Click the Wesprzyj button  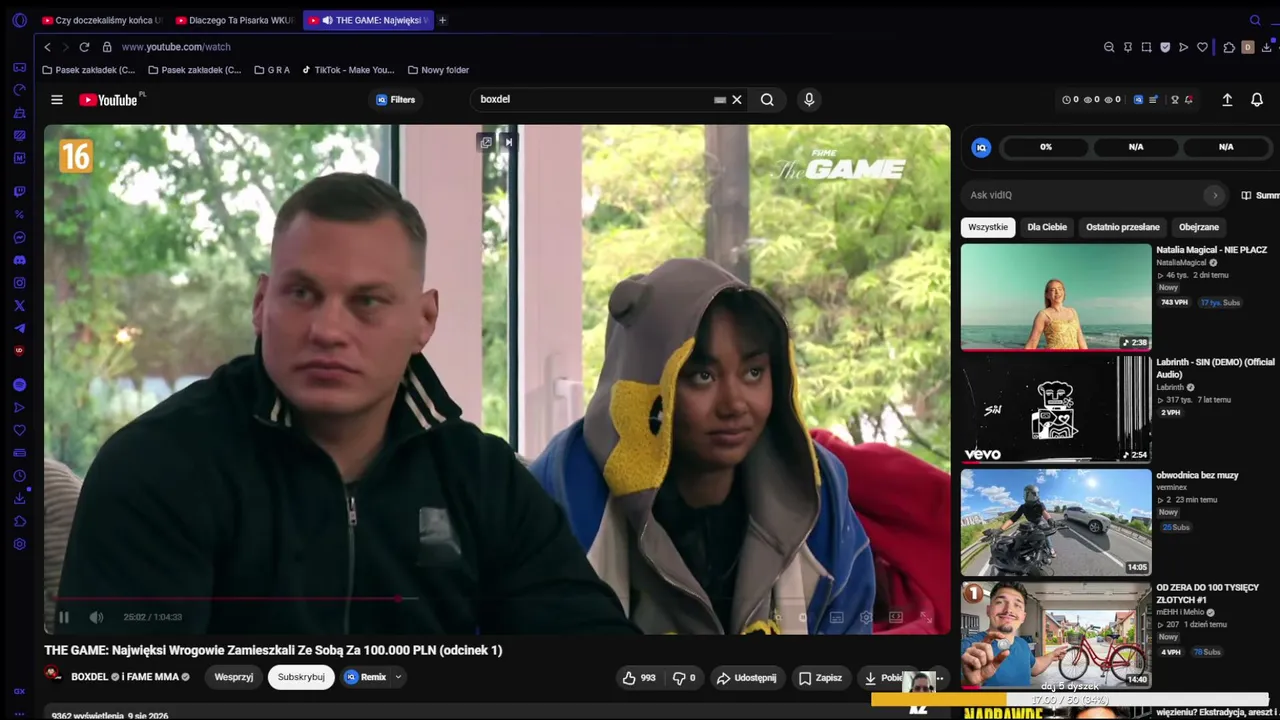pos(234,677)
